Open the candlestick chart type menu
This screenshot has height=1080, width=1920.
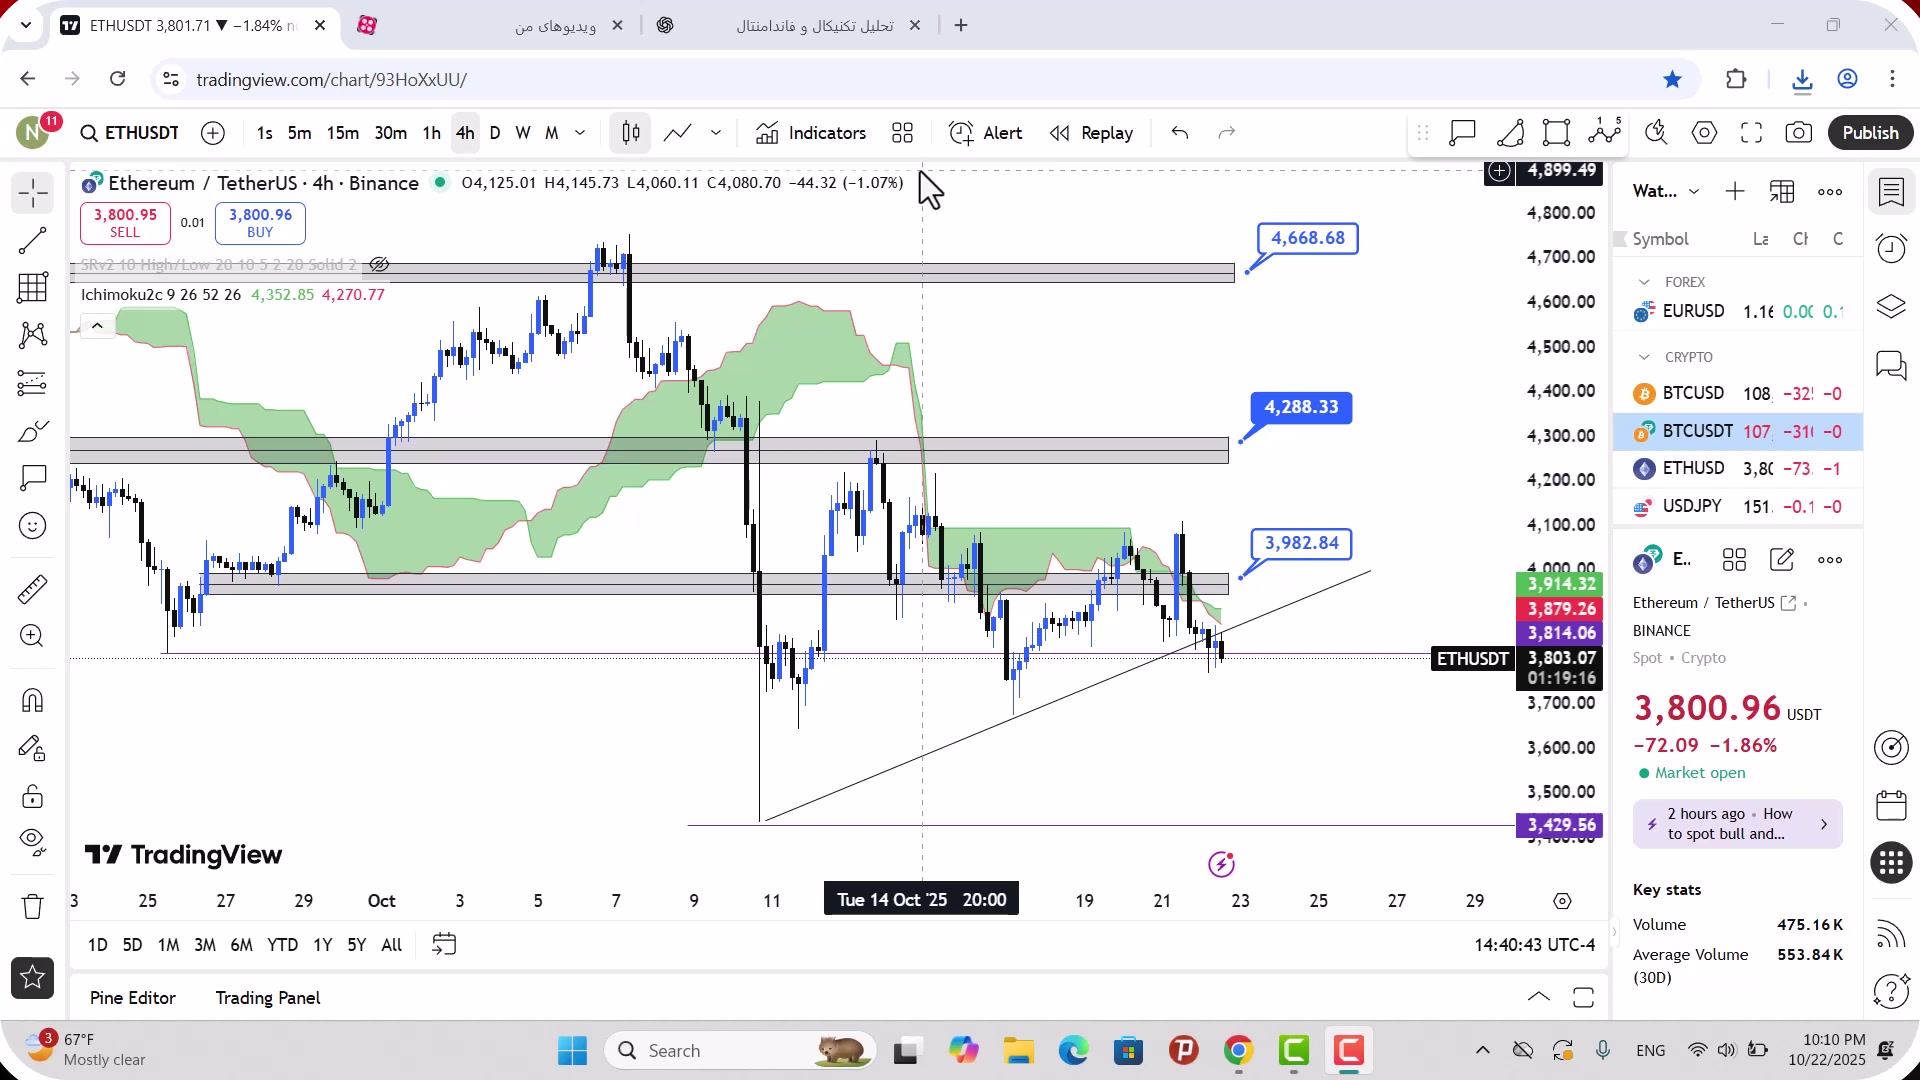point(631,133)
